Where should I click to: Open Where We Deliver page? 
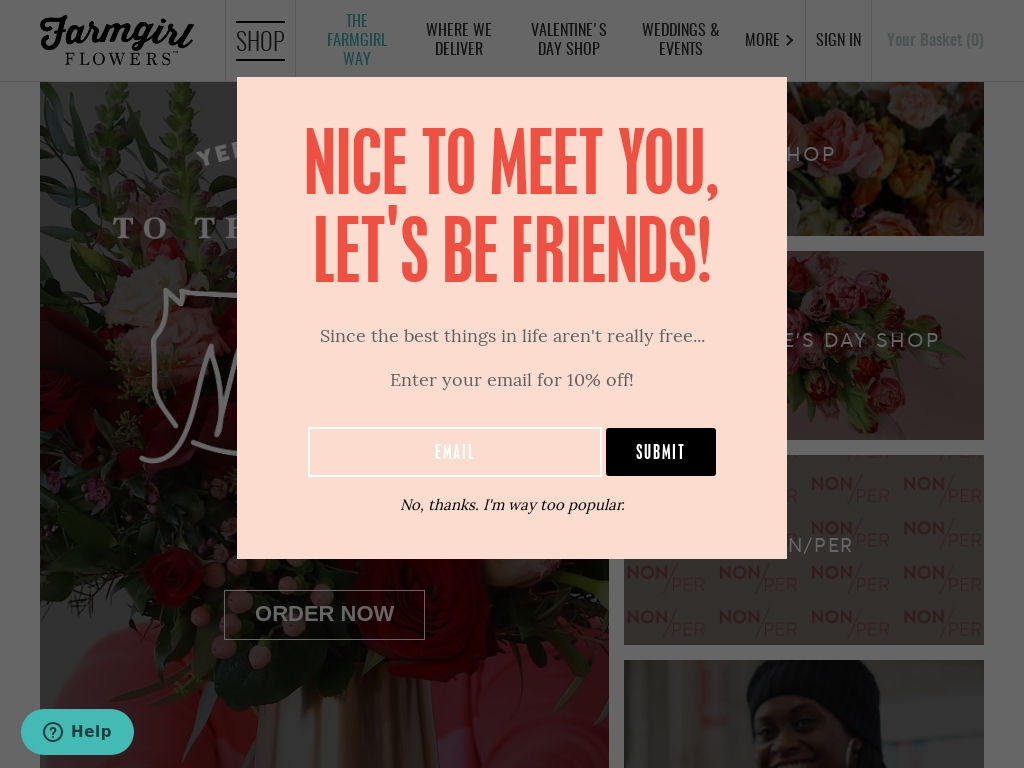click(x=458, y=40)
